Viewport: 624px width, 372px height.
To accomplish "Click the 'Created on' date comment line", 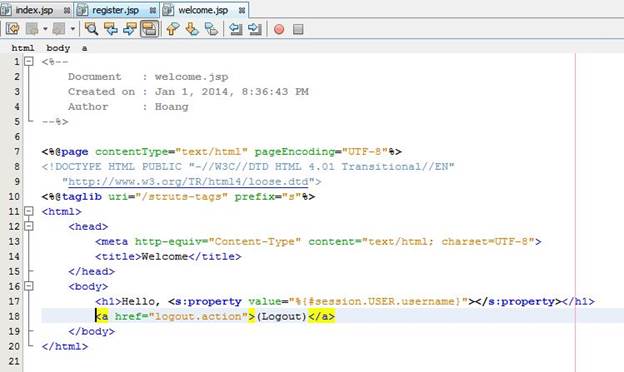I will click(x=188, y=92).
